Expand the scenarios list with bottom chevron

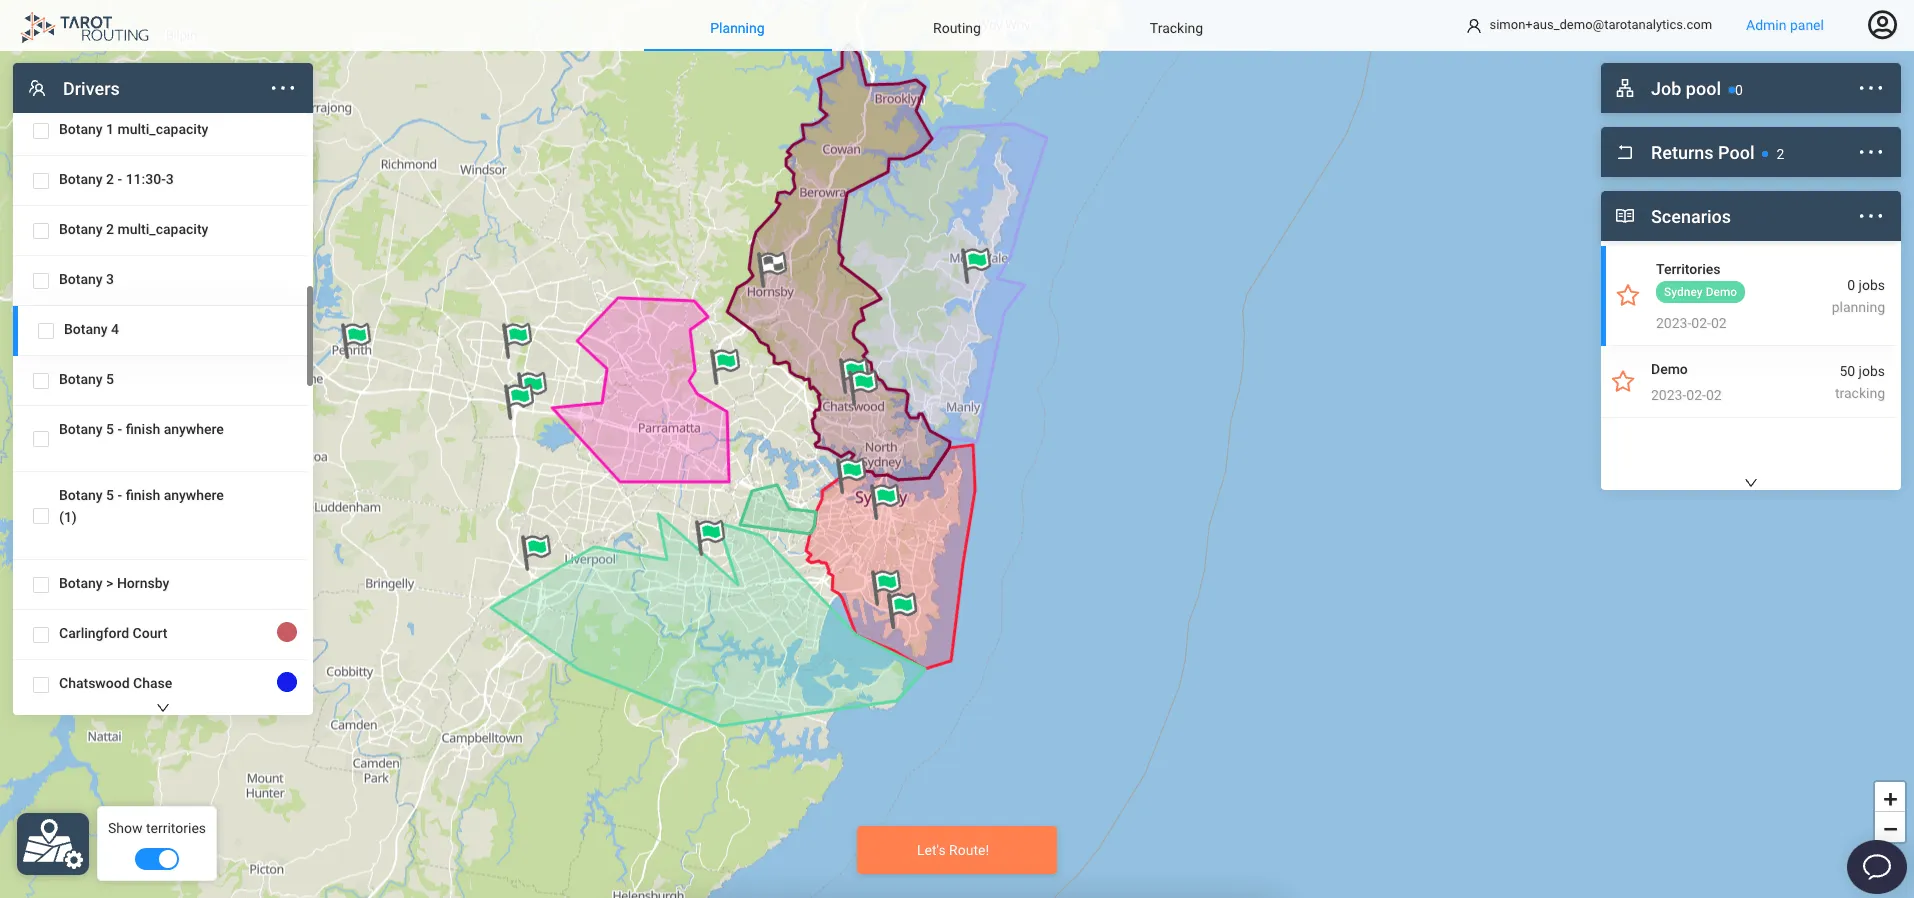[1751, 482]
